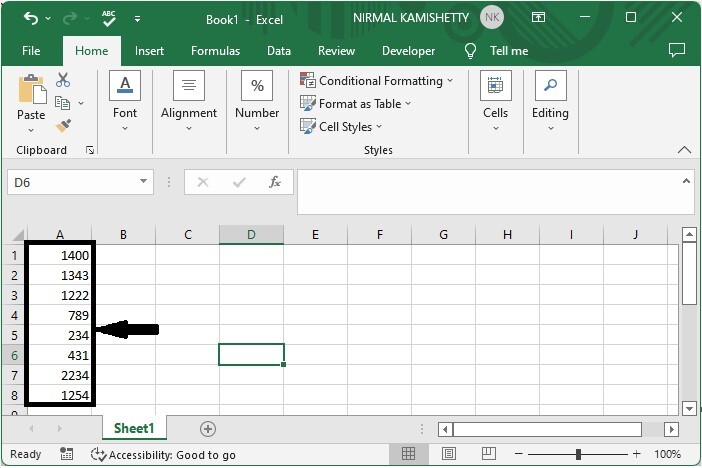Click the Spelling check icon in quick access
This screenshot has height=468, width=702.
pyautogui.click(x=108, y=18)
